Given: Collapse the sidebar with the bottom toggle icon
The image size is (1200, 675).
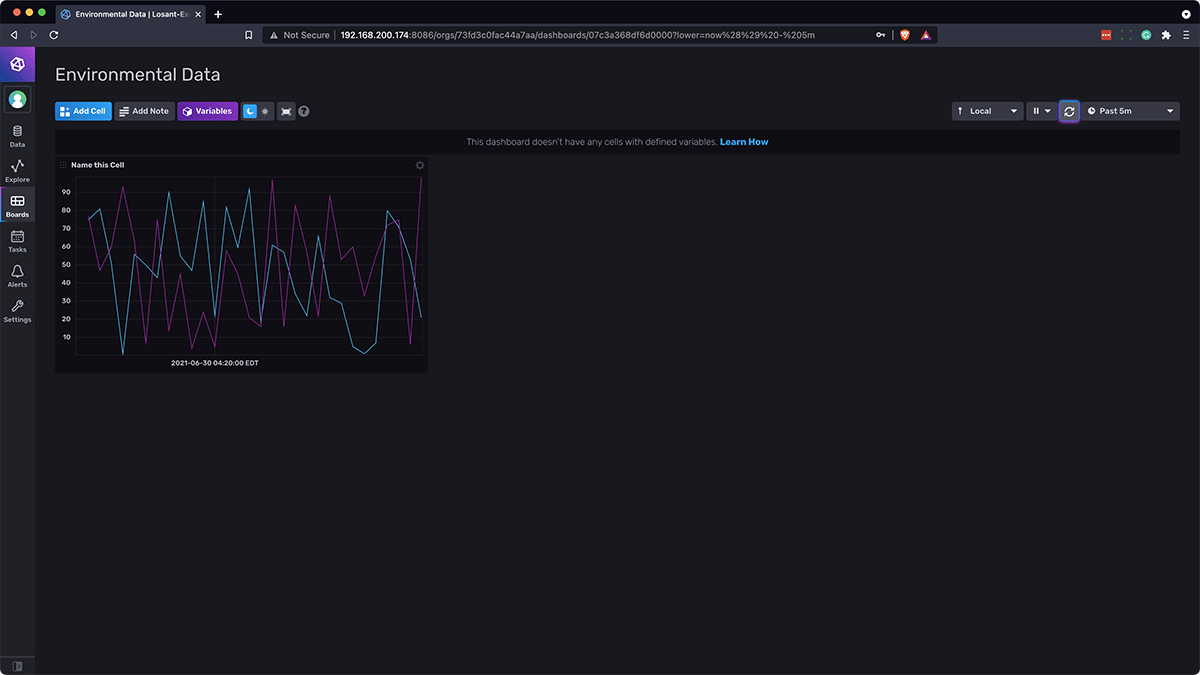Looking at the screenshot, I should [x=17, y=665].
